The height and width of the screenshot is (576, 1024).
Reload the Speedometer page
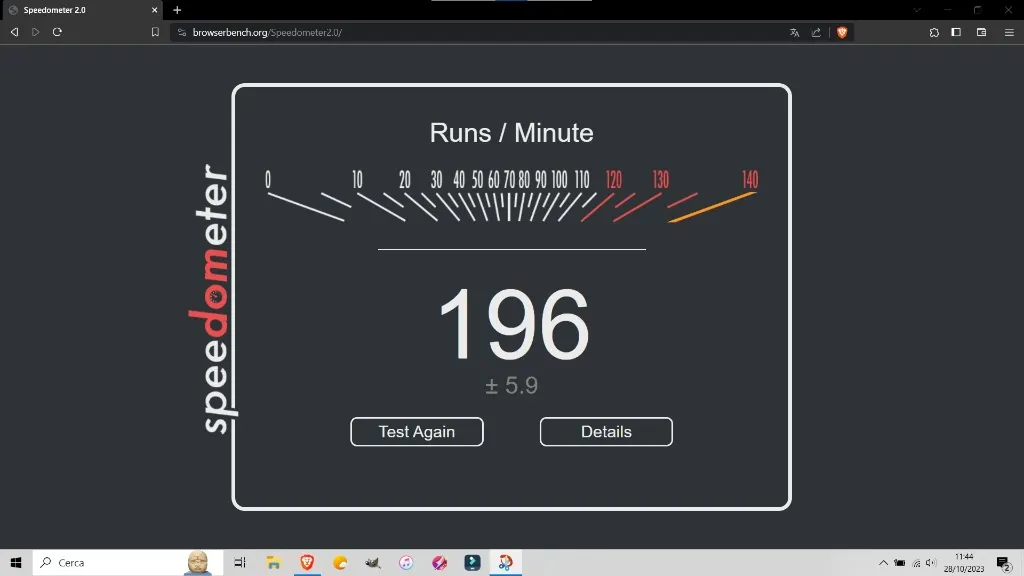click(57, 32)
